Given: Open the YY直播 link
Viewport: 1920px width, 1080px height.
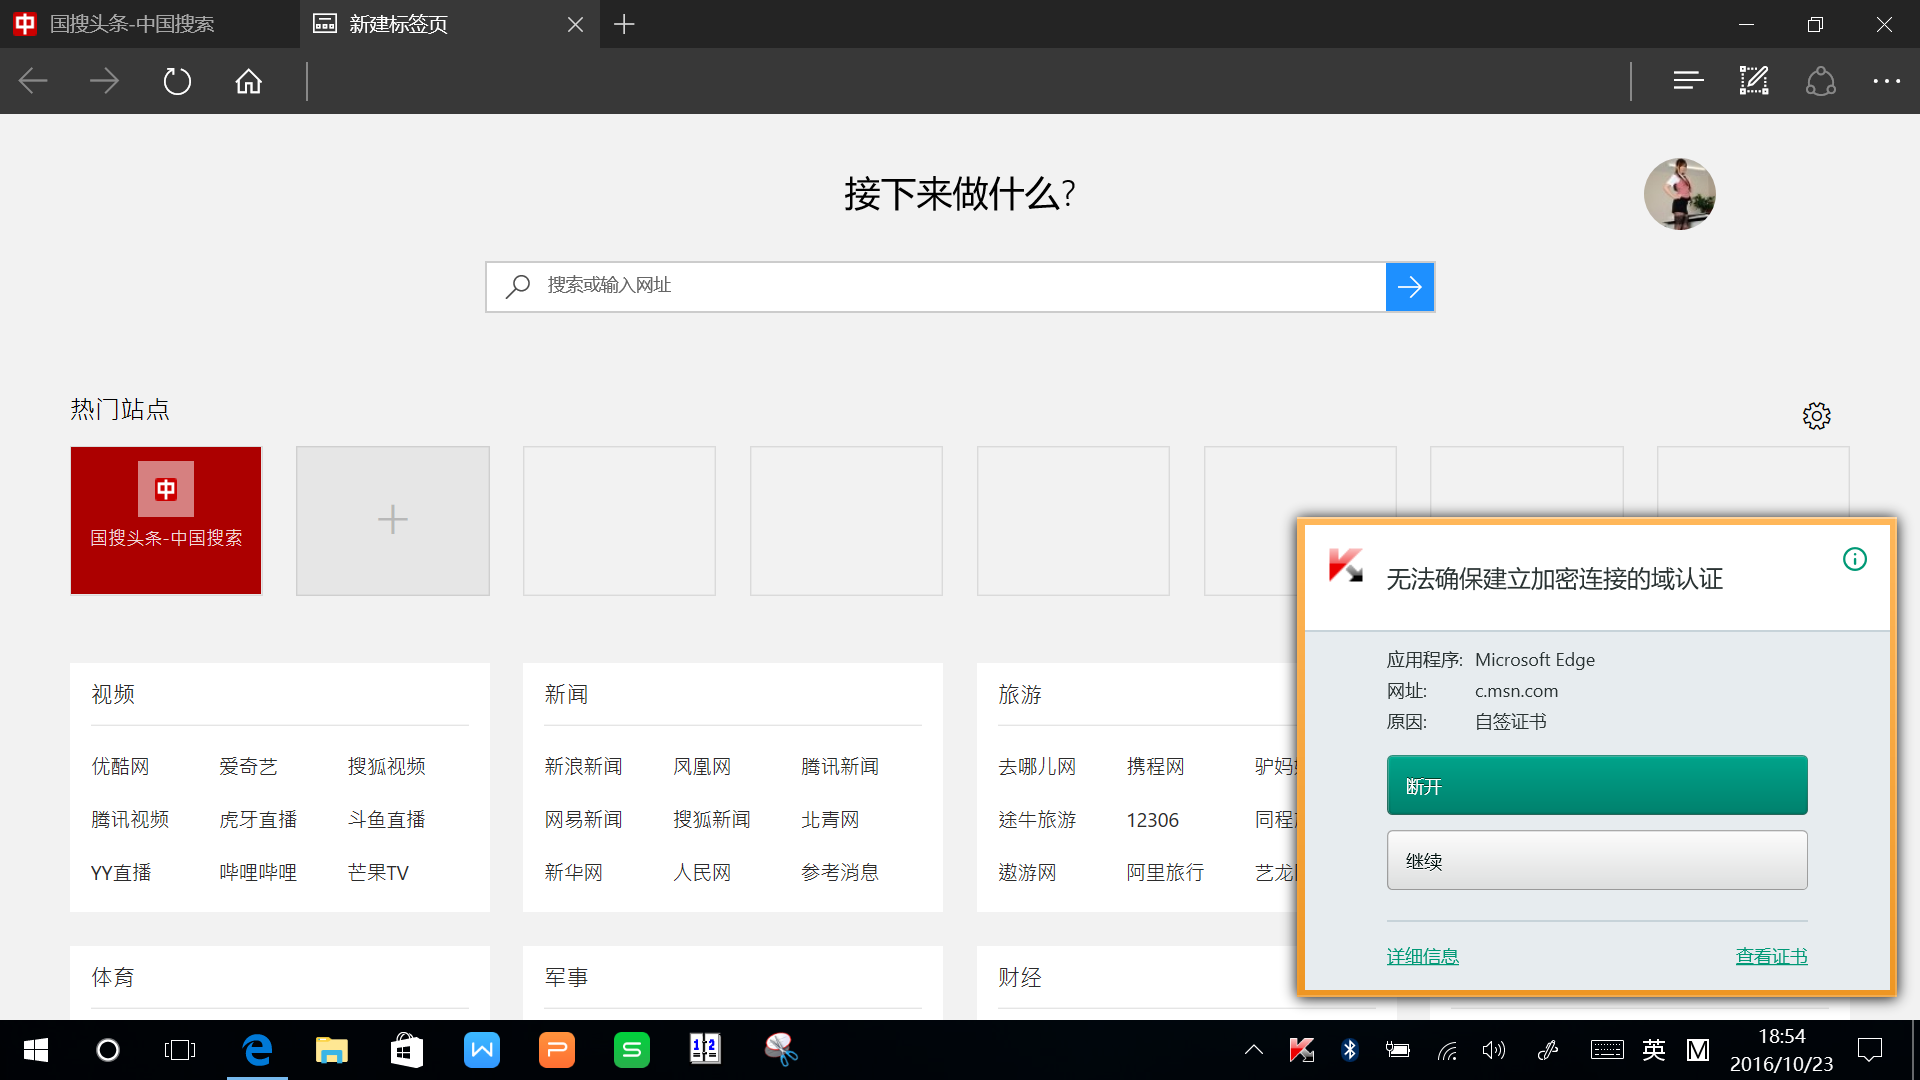Looking at the screenshot, I should coord(121,872).
